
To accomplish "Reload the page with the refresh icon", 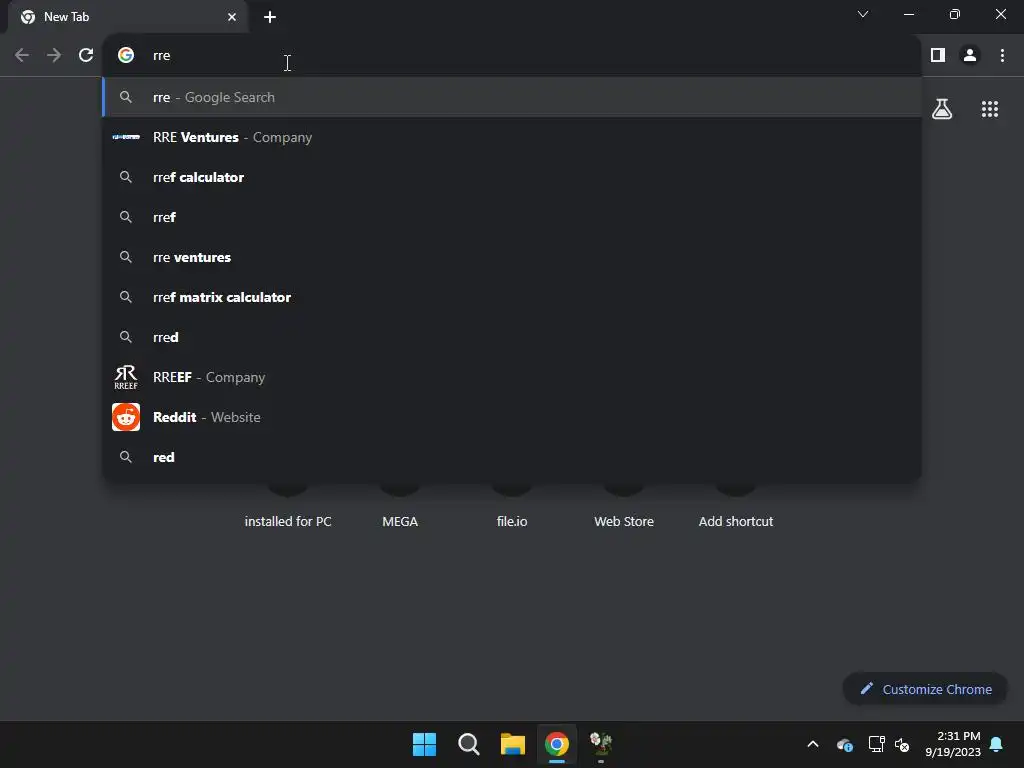I will (x=86, y=56).
